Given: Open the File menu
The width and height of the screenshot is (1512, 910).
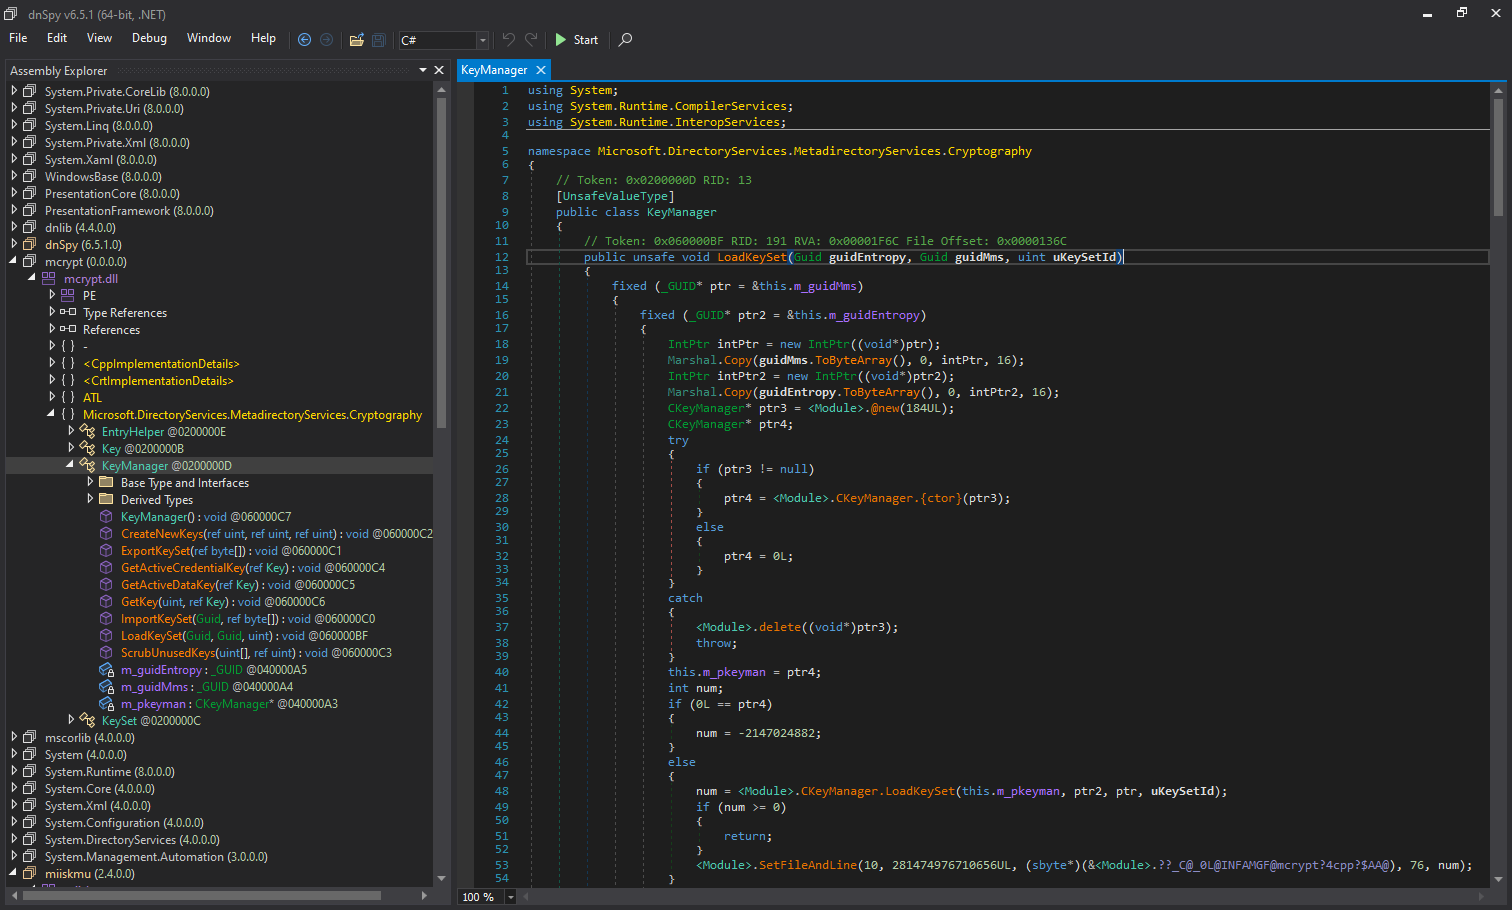Looking at the screenshot, I should pos(18,38).
